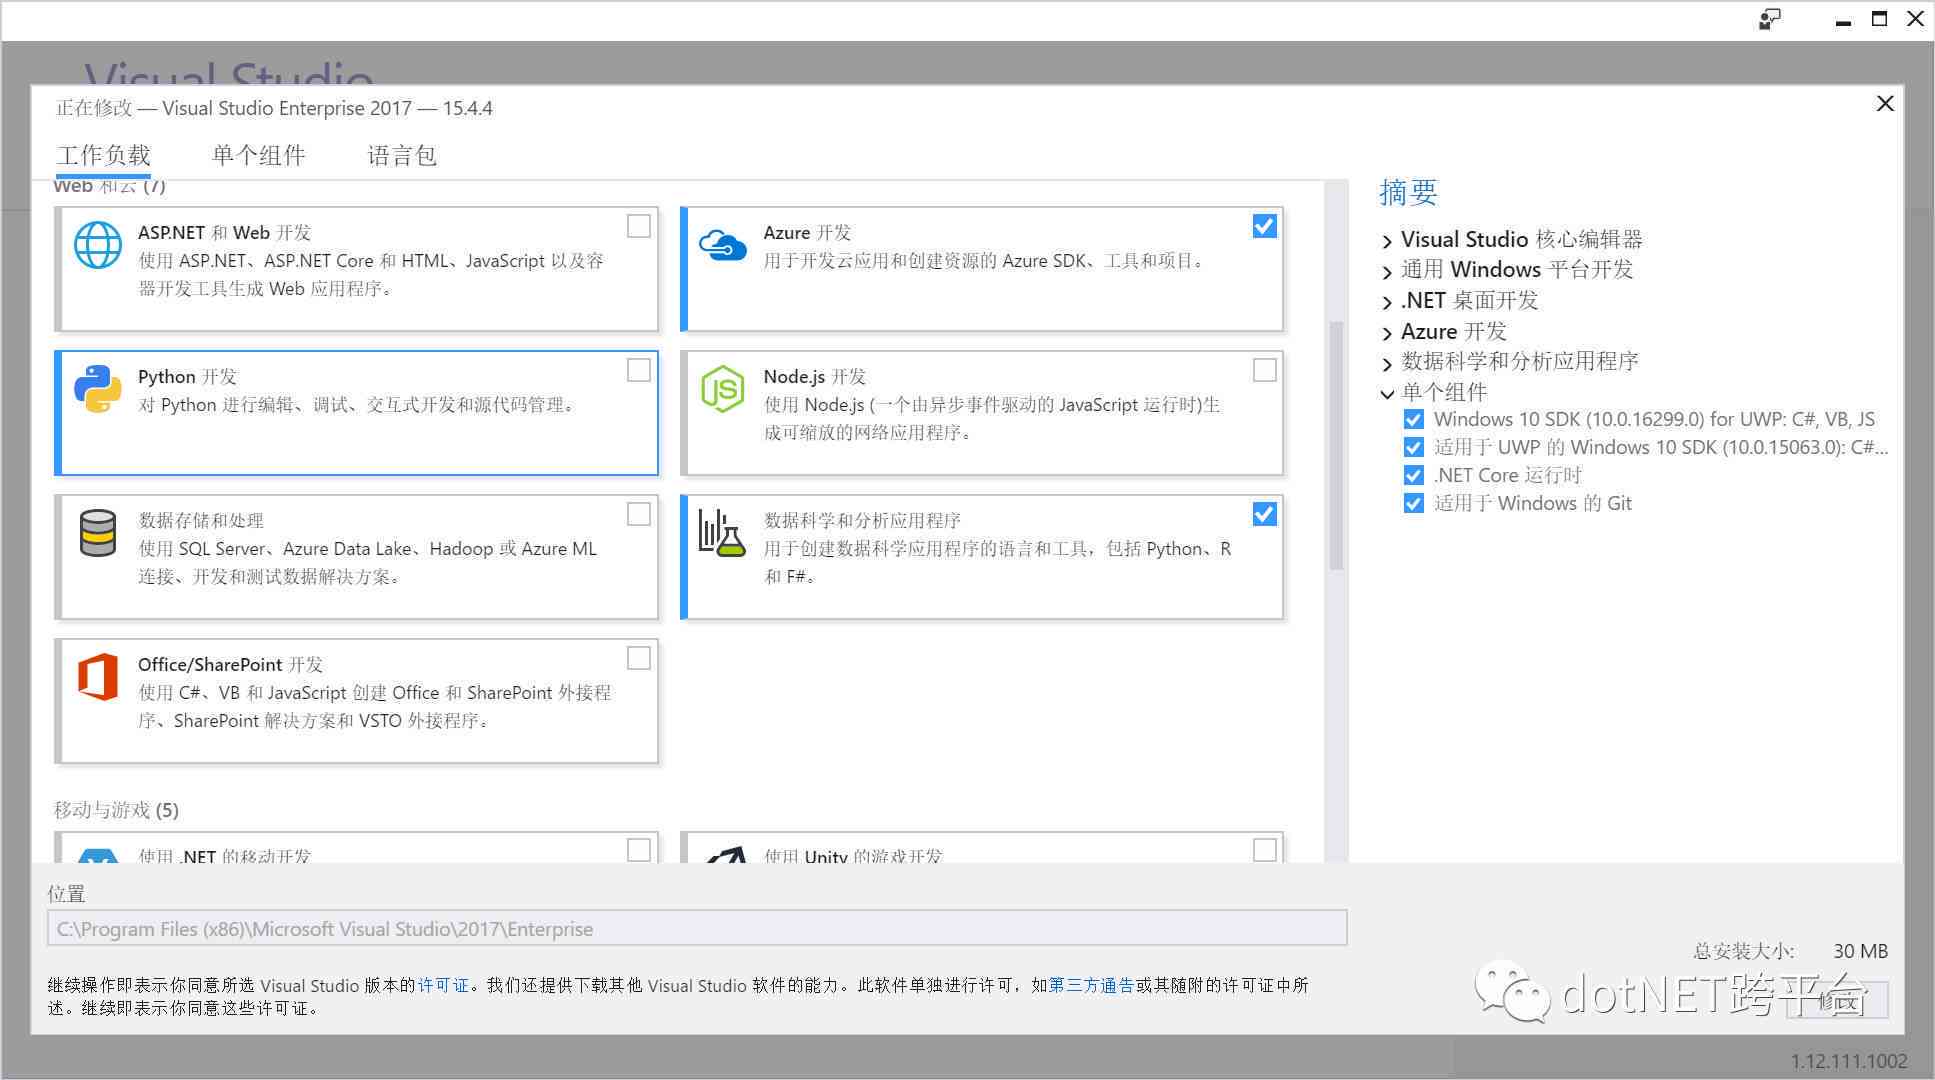Uncheck Windows 10 SDK (10.0.15063.0) component
Image resolution: width=1935 pixels, height=1080 pixels.
pyautogui.click(x=1413, y=447)
